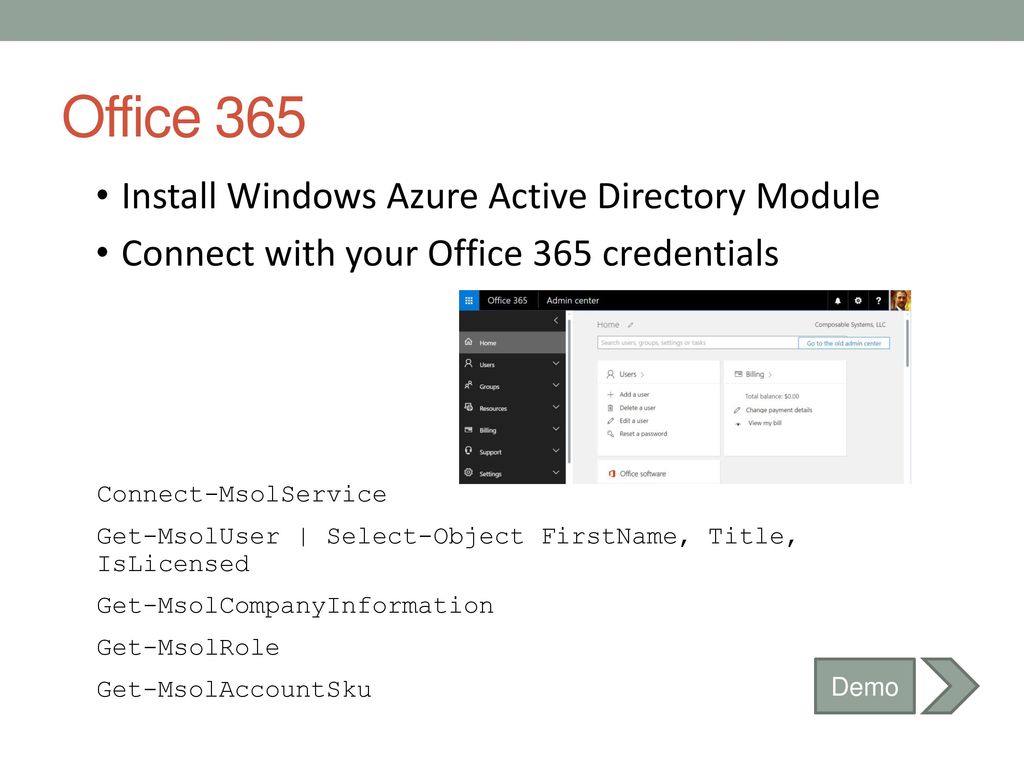1024x768 pixels.
Task: Open the app launcher waffle icon
Action: [x=469, y=300]
